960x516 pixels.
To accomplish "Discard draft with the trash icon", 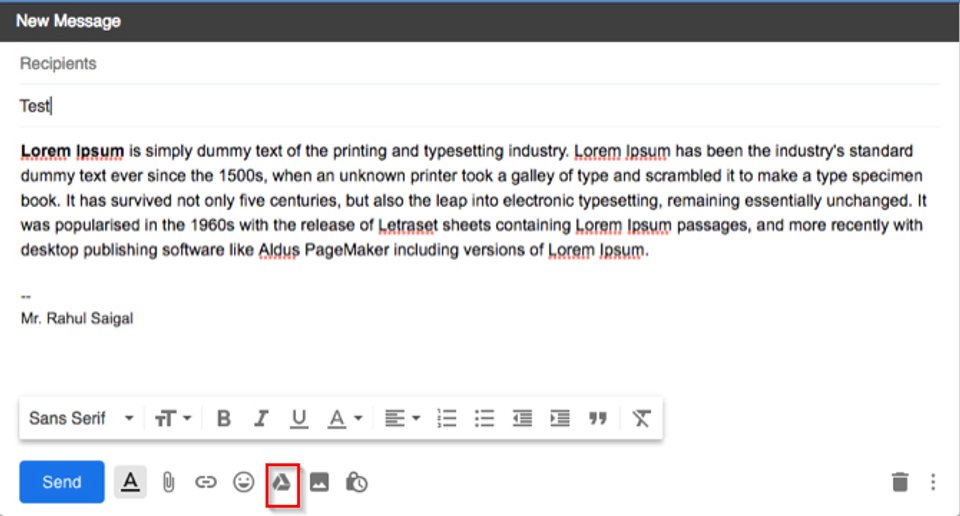I will click(900, 482).
